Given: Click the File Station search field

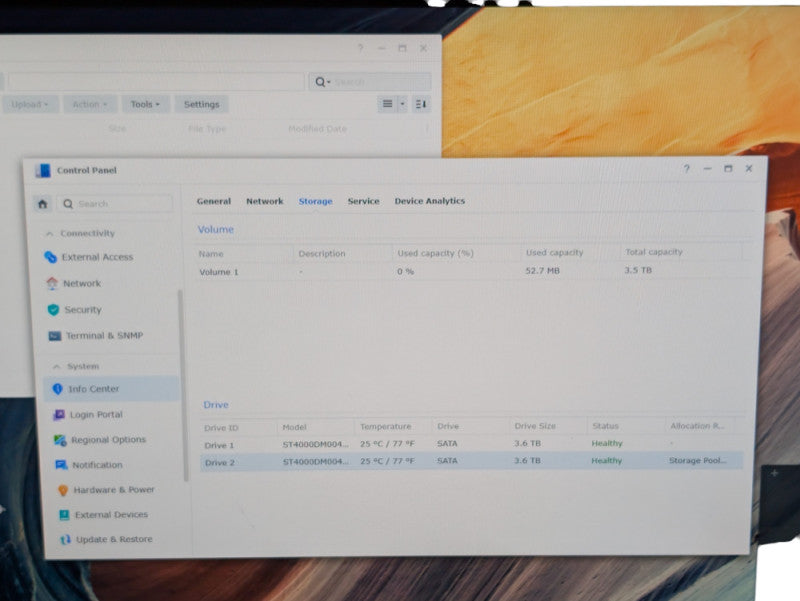Looking at the screenshot, I should pos(370,82).
